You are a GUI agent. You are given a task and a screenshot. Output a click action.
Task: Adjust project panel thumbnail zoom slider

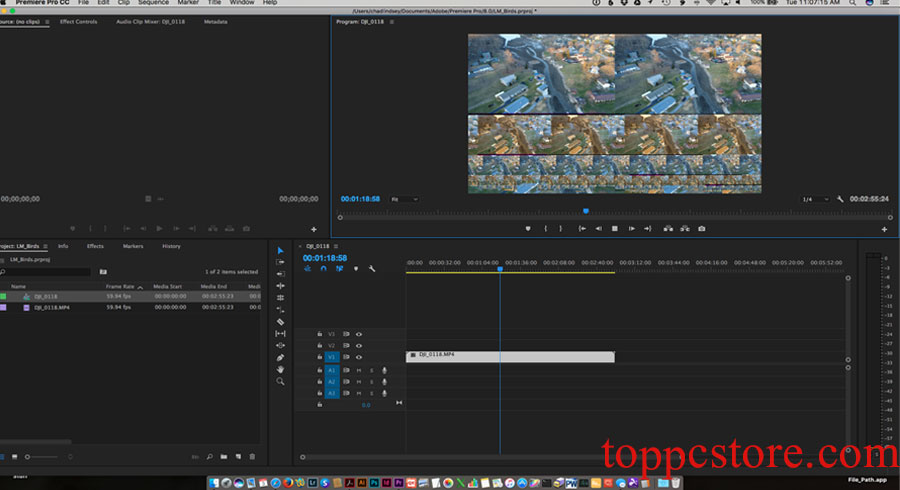tap(41, 457)
